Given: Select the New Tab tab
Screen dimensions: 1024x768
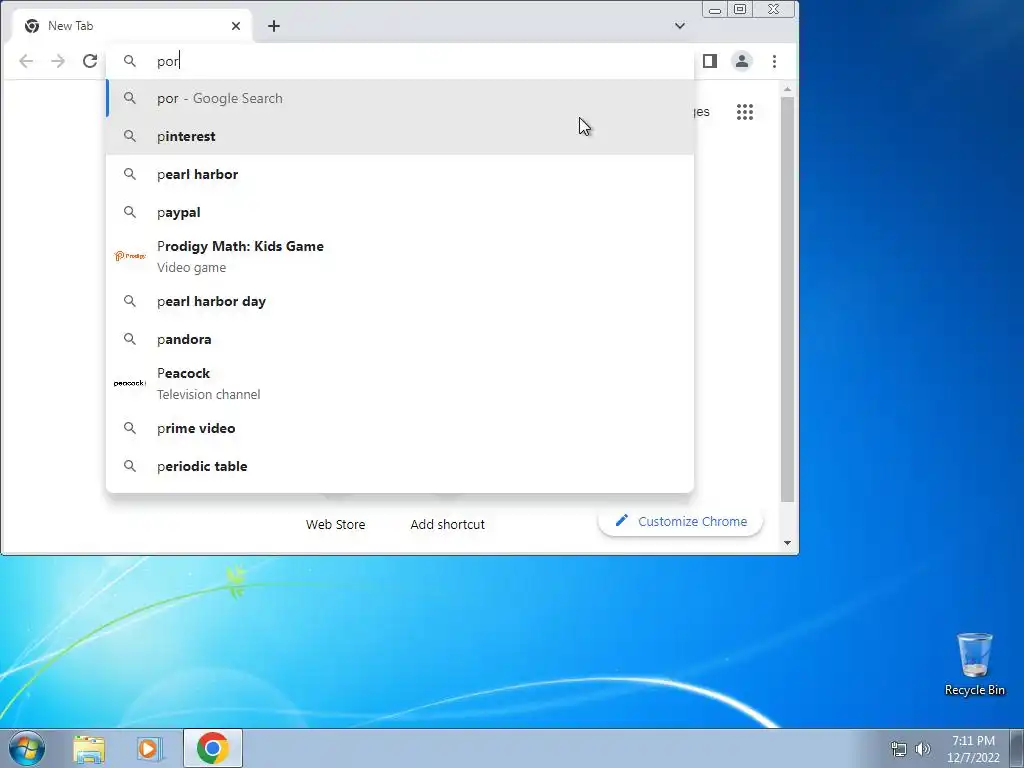Looking at the screenshot, I should point(133,26).
